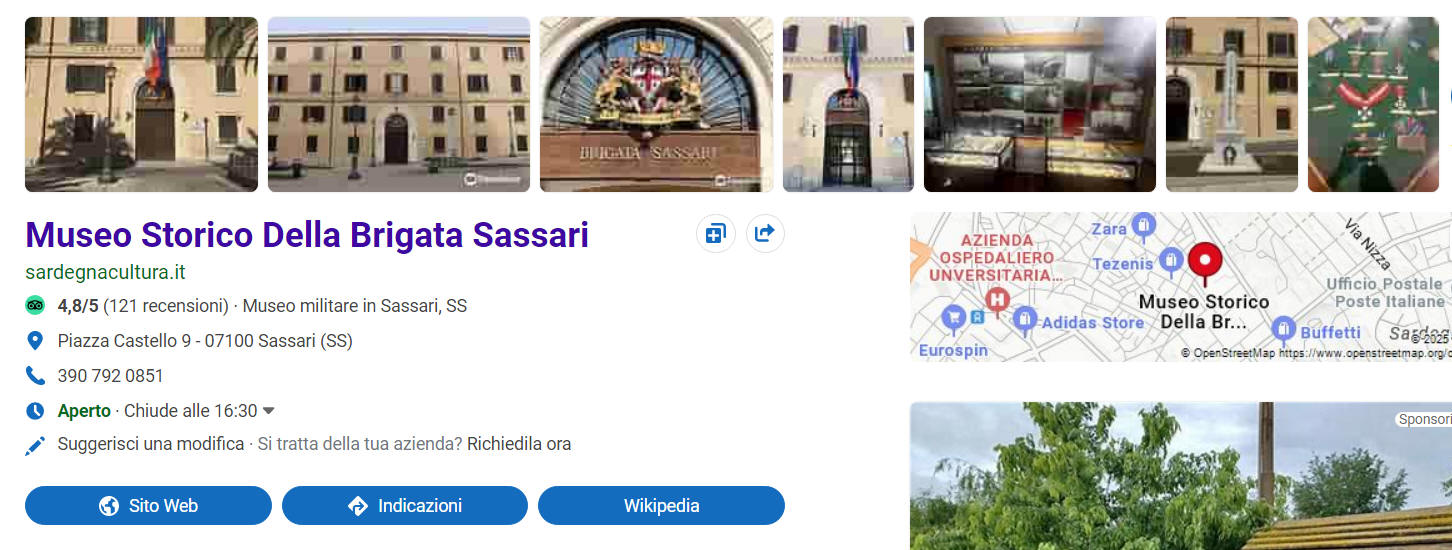This screenshot has width=1452, height=550.
Task: Click the Tripadvisor owl rating icon
Action: click(x=35, y=306)
